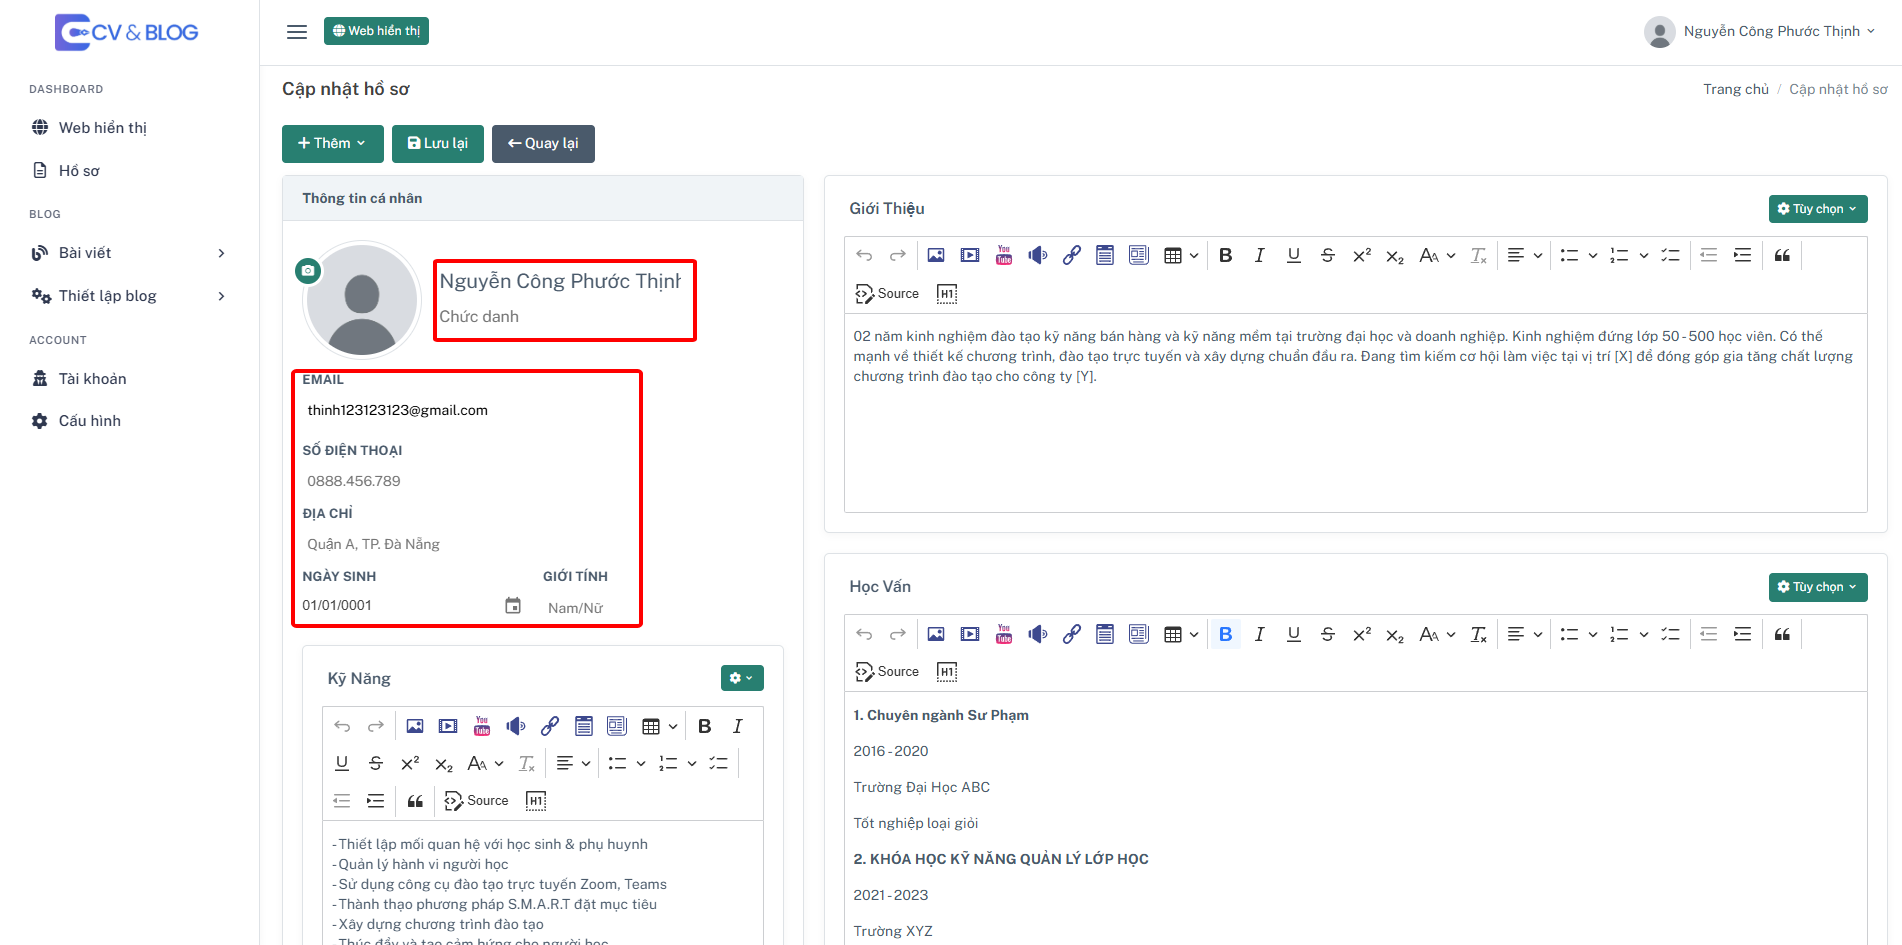The height and width of the screenshot is (945, 1902).
Task: Click the green Web hiển thị header button
Action: point(376,31)
